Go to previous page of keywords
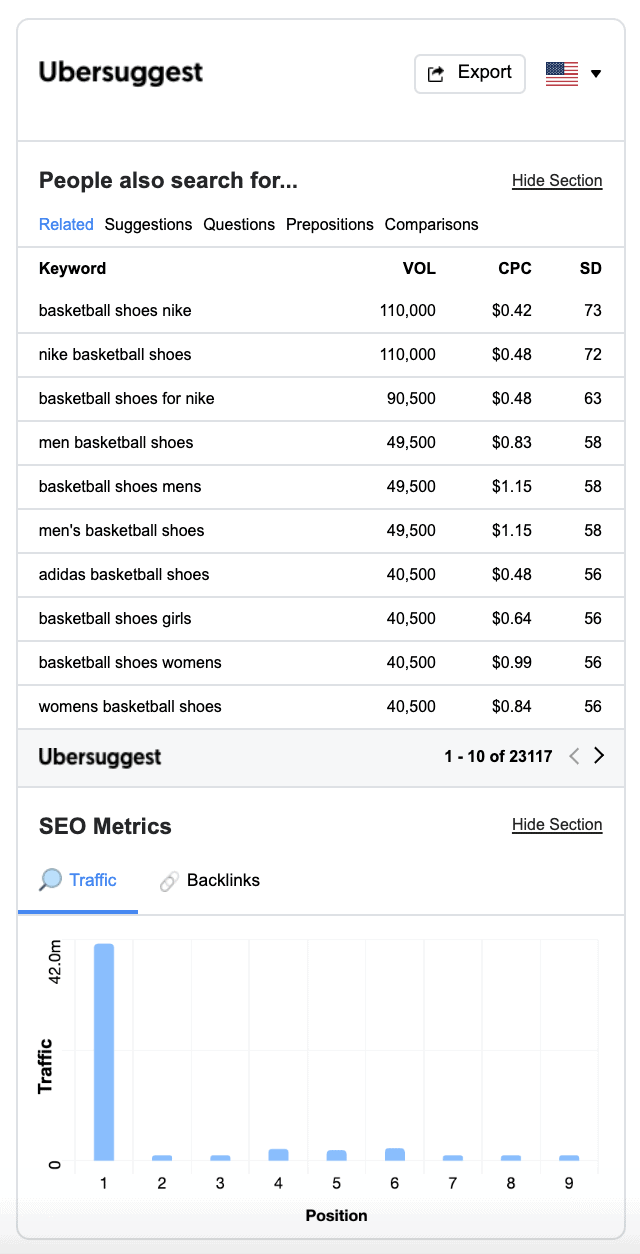This screenshot has height=1254, width=640. 574,757
